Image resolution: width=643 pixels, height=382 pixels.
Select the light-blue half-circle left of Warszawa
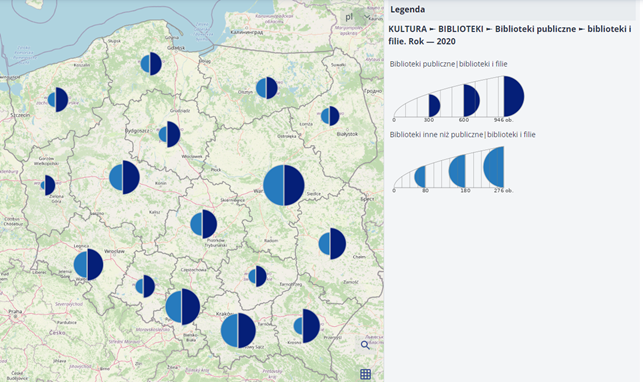[x=274, y=185]
